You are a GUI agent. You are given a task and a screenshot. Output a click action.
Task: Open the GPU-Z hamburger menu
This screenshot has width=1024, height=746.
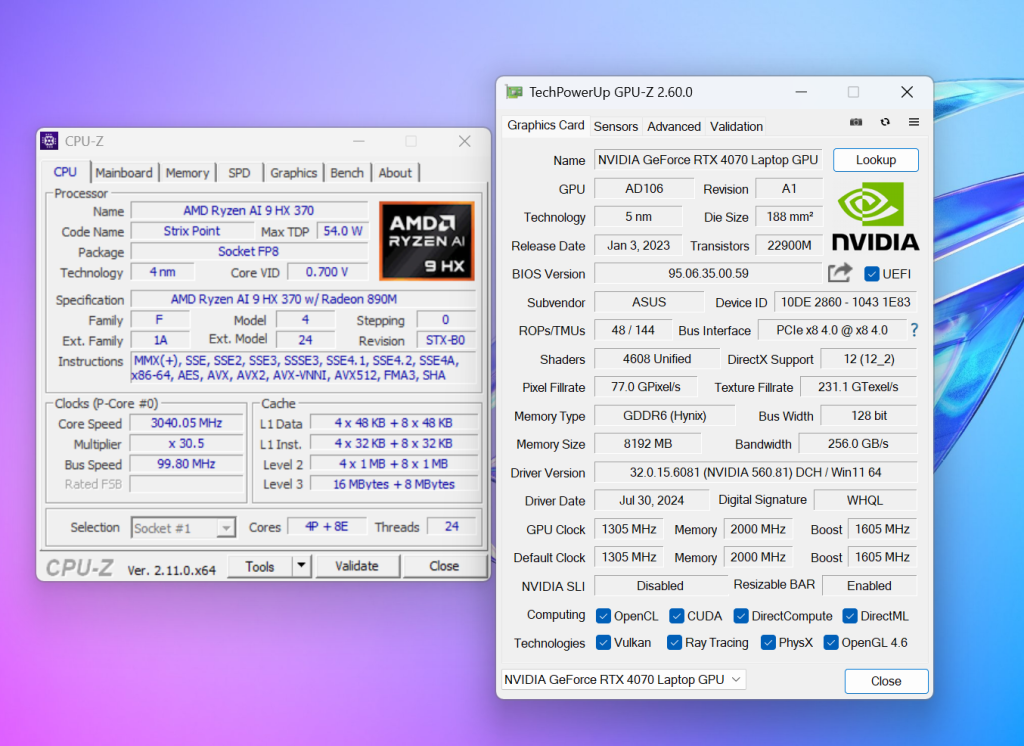[914, 122]
